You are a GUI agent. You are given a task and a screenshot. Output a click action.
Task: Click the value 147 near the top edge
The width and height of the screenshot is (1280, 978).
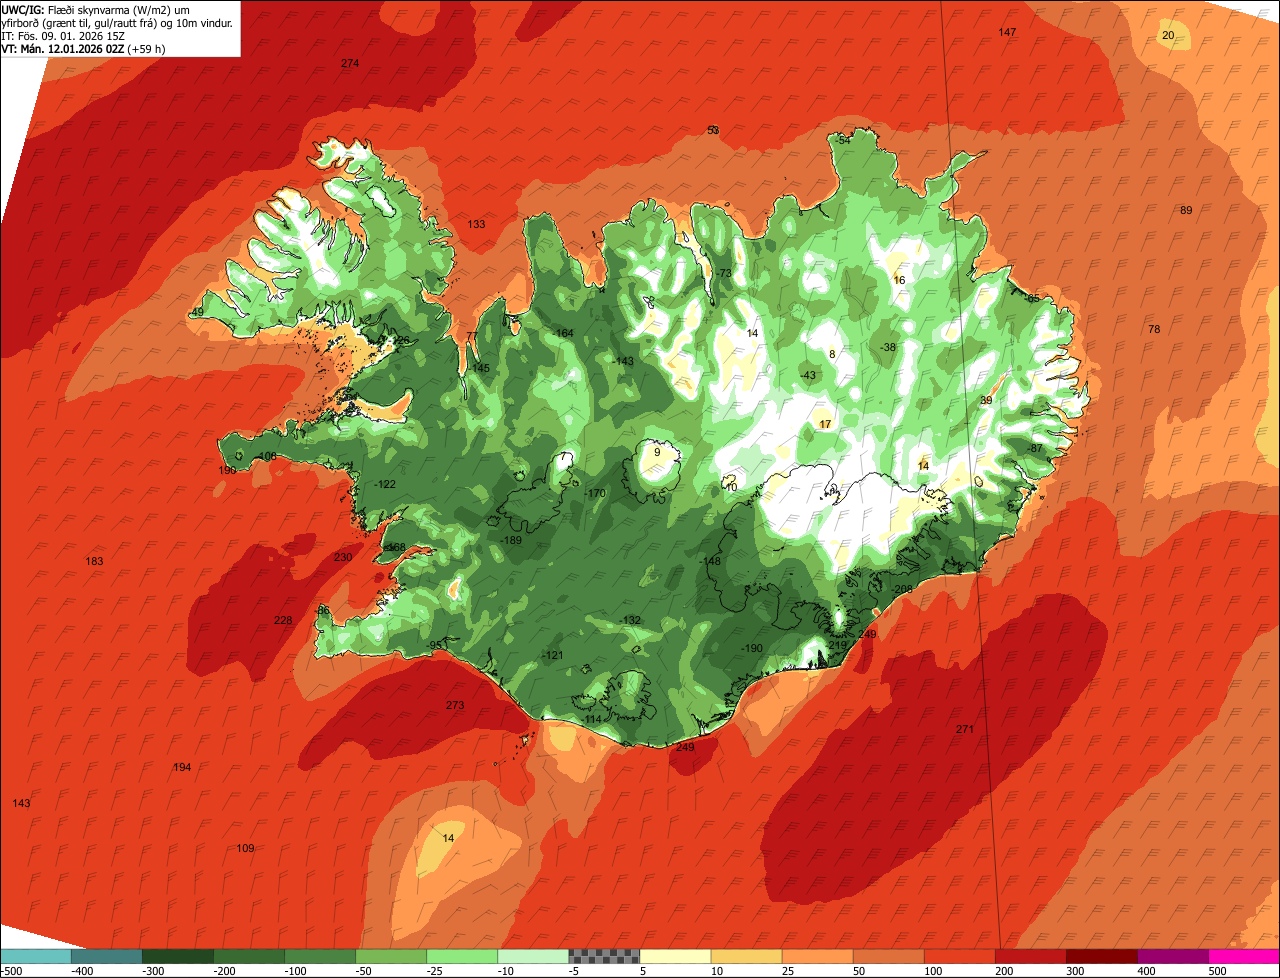(1007, 33)
